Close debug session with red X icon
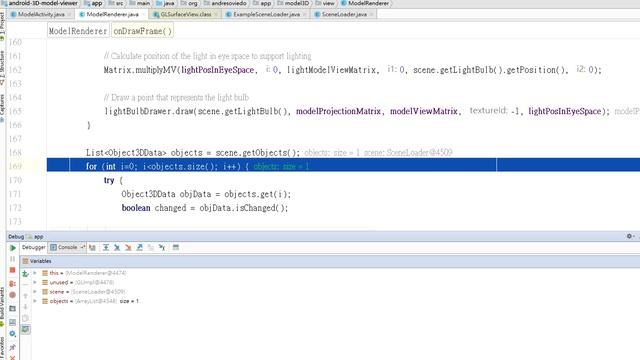640x360 pixels. coord(13,358)
